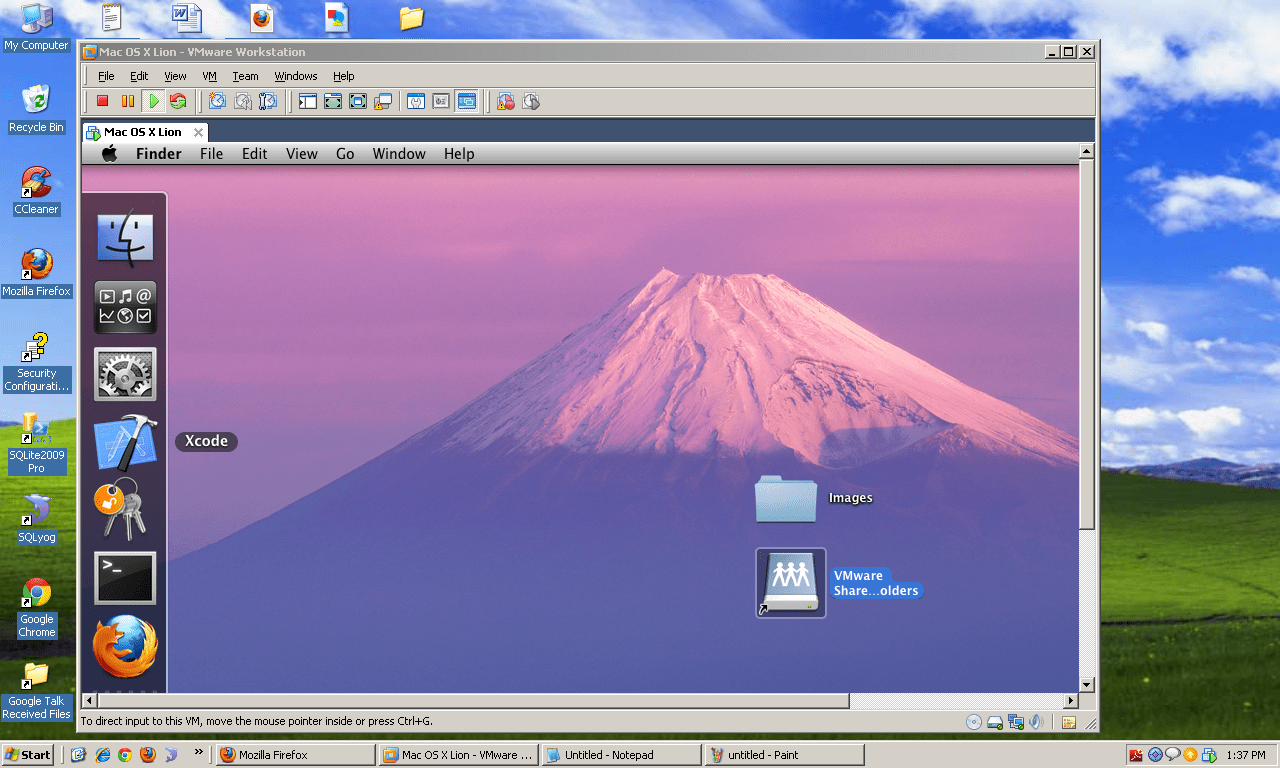
Task: Click the Unity mode icon with warning
Action: pos(383,101)
